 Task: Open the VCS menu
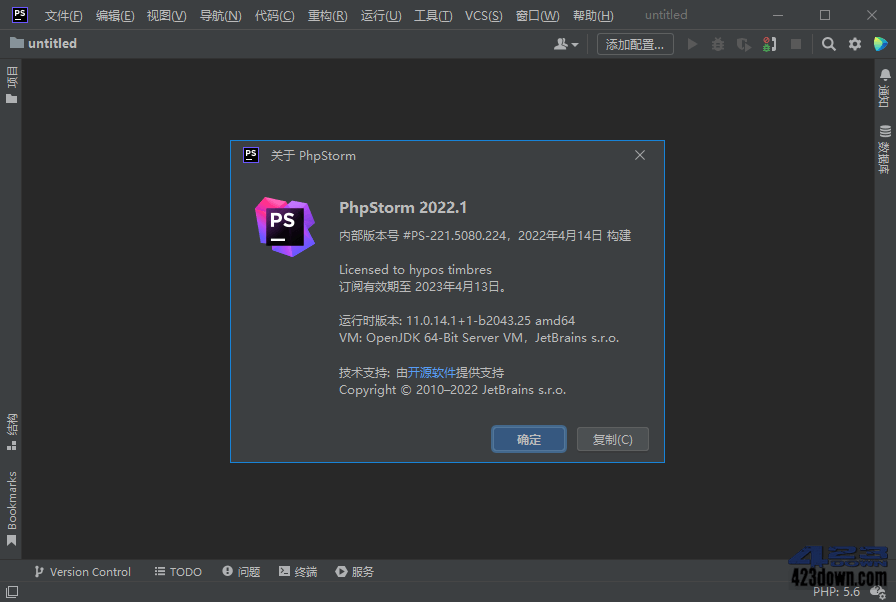[482, 15]
